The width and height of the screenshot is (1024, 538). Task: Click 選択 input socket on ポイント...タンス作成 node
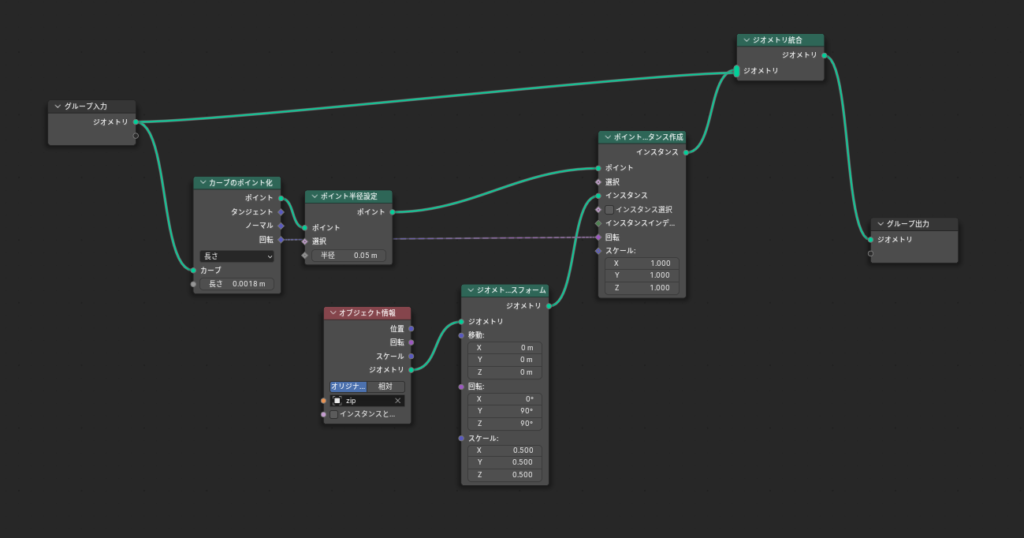coord(598,182)
